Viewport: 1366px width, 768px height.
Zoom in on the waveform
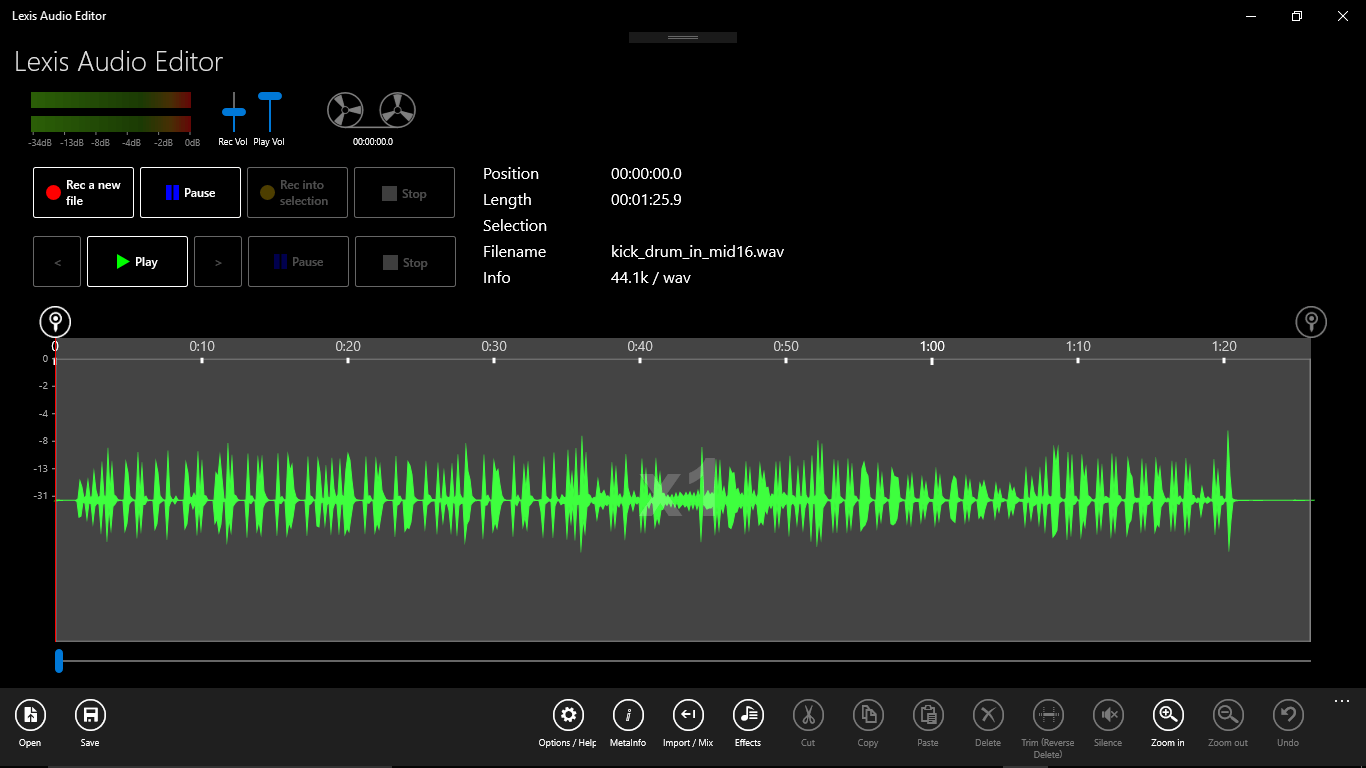(1167, 715)
